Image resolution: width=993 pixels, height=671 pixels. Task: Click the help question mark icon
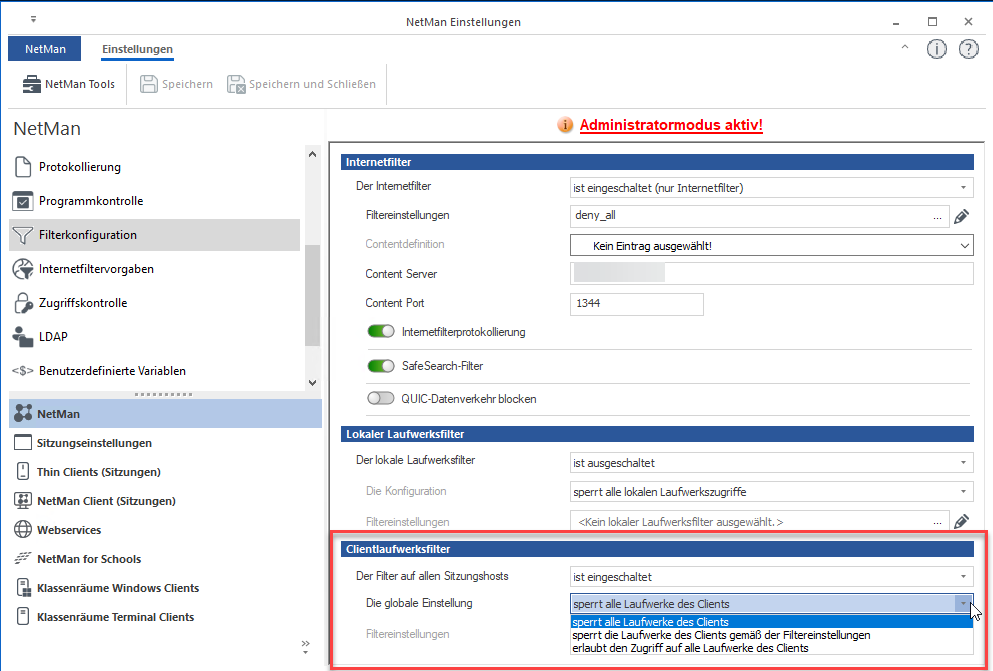point(968,49)
